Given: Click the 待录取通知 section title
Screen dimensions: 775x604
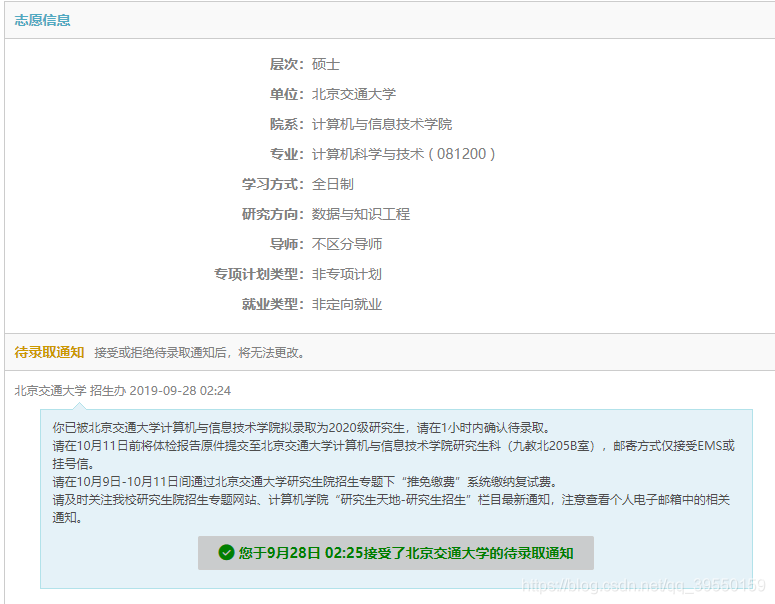Looking at the screenshot, I should [x=49, y=352].
